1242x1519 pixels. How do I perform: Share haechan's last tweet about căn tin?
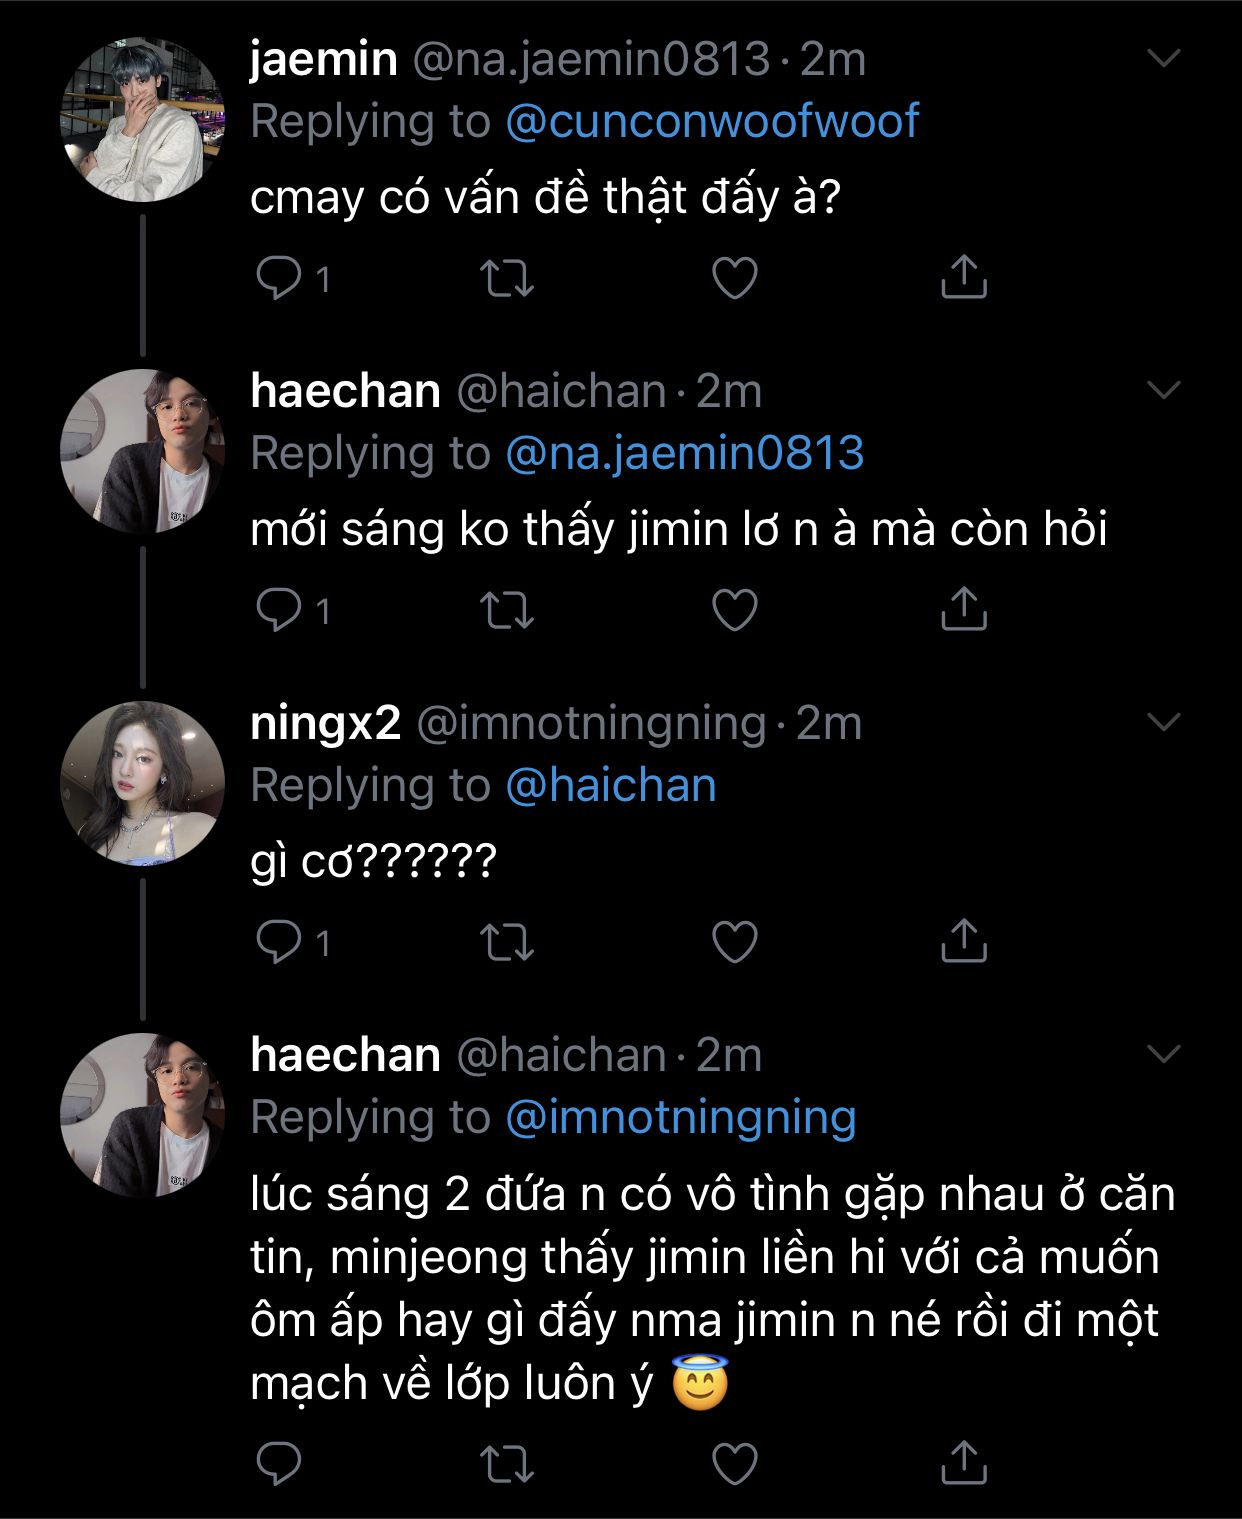(x=964, y=1462)
